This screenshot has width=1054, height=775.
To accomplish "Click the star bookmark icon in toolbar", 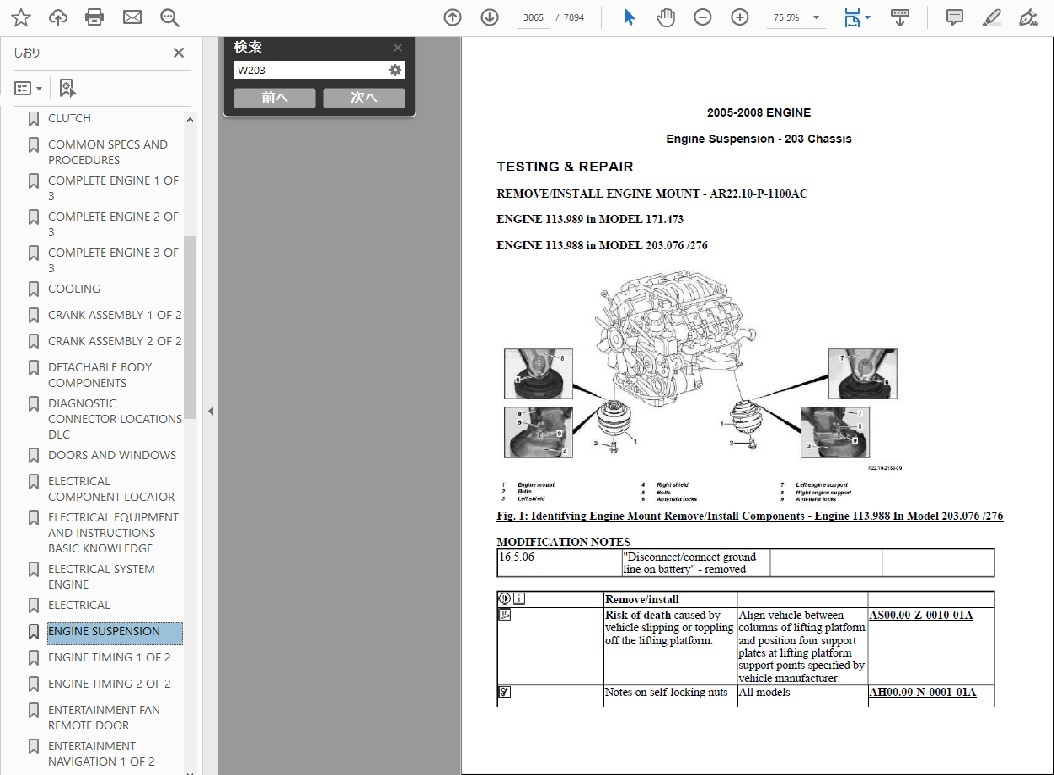I will coord(21,17).
